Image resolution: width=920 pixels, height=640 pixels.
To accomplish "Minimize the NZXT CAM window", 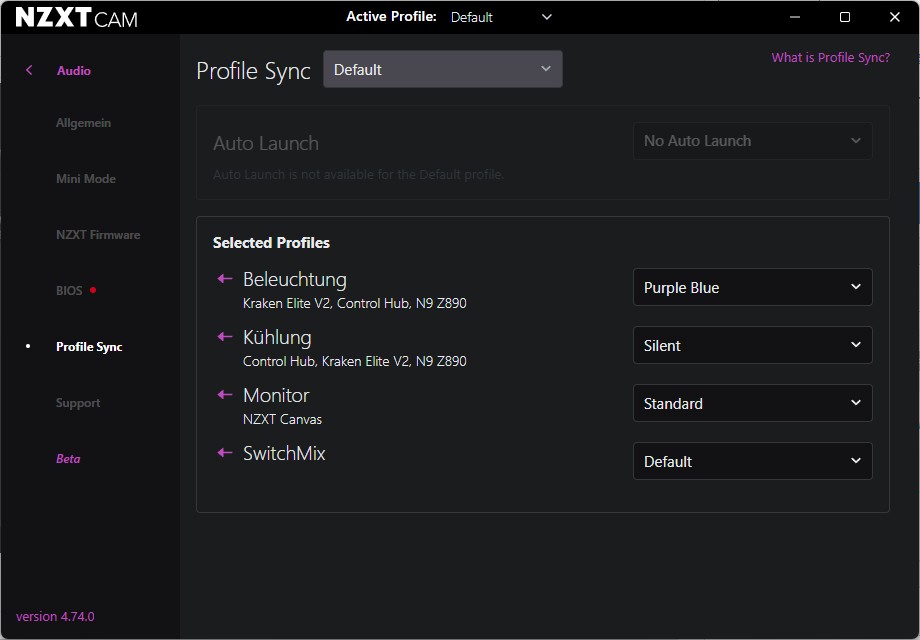I will click(x=795, y=17).
